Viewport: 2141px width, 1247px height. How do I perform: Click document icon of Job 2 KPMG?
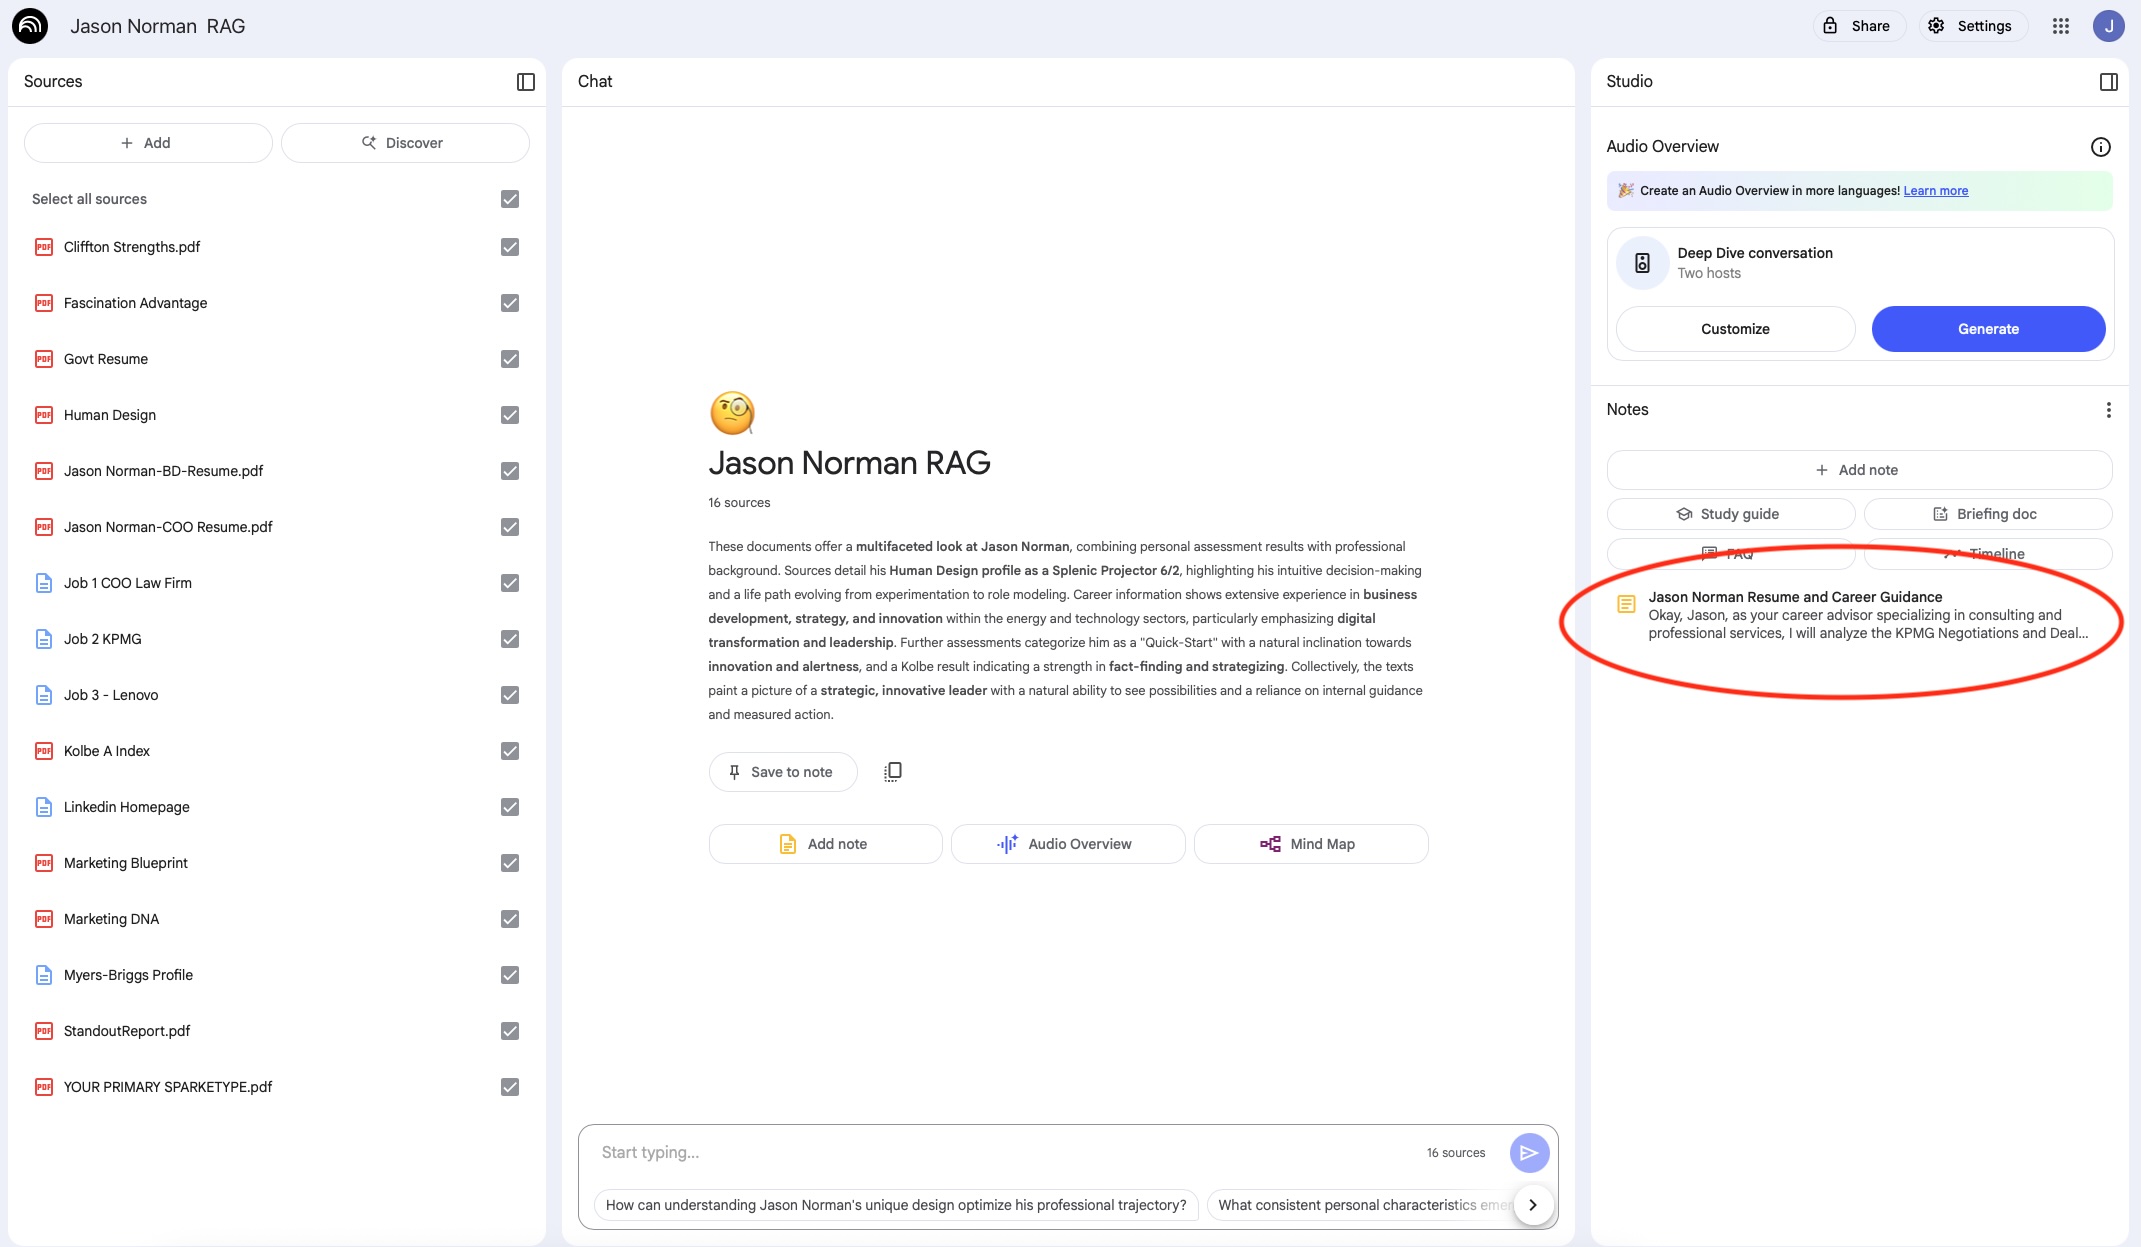pos(44,639)
